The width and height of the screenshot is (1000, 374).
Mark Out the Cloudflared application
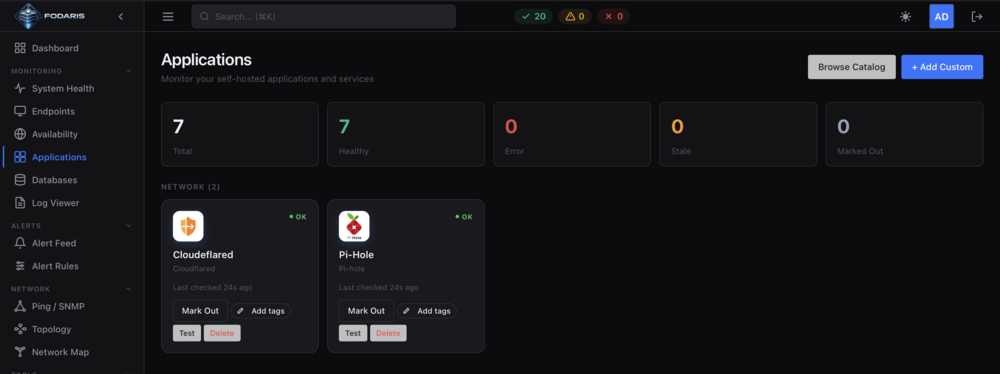200,311
